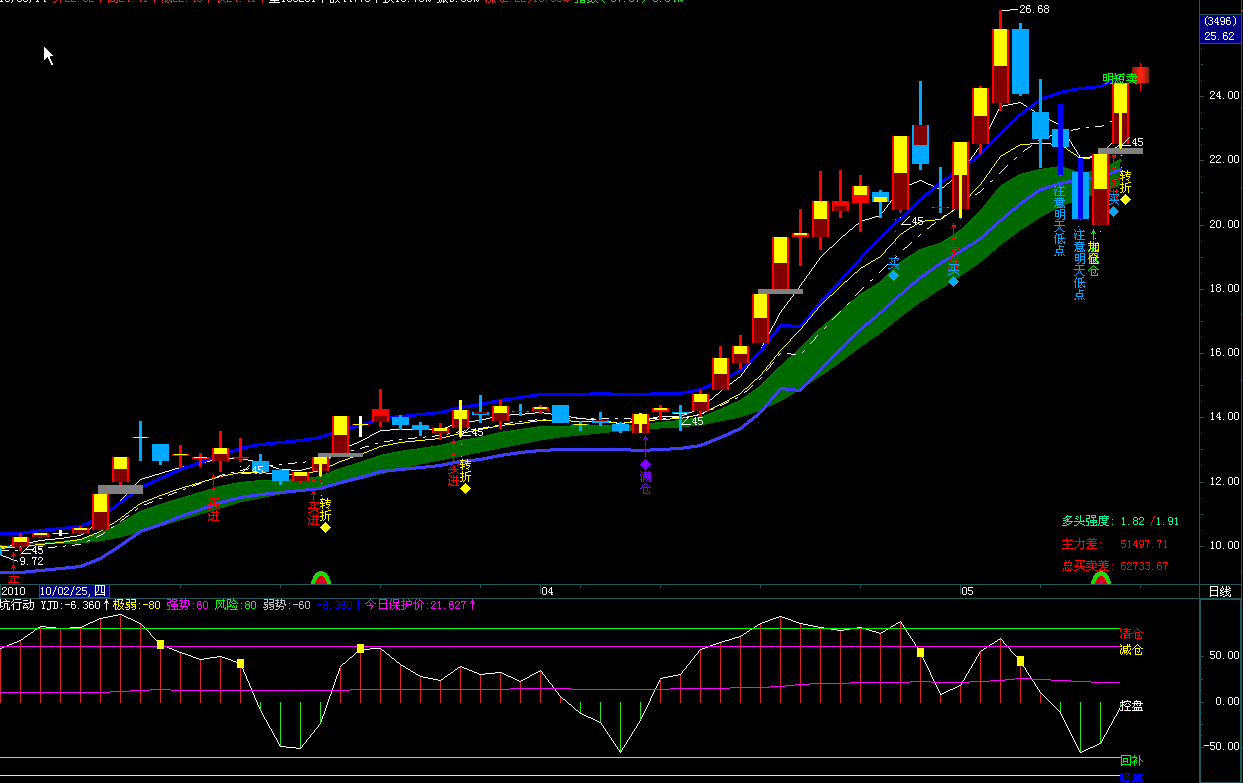
Task: Click the green 明短卖 signal label
Action: click(1120, 78)
